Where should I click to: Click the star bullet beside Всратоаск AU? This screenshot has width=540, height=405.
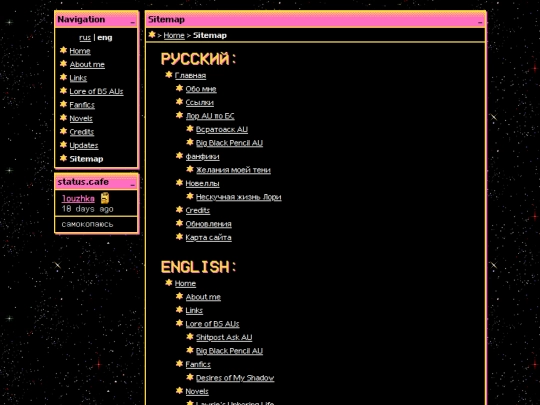(190, 128)
